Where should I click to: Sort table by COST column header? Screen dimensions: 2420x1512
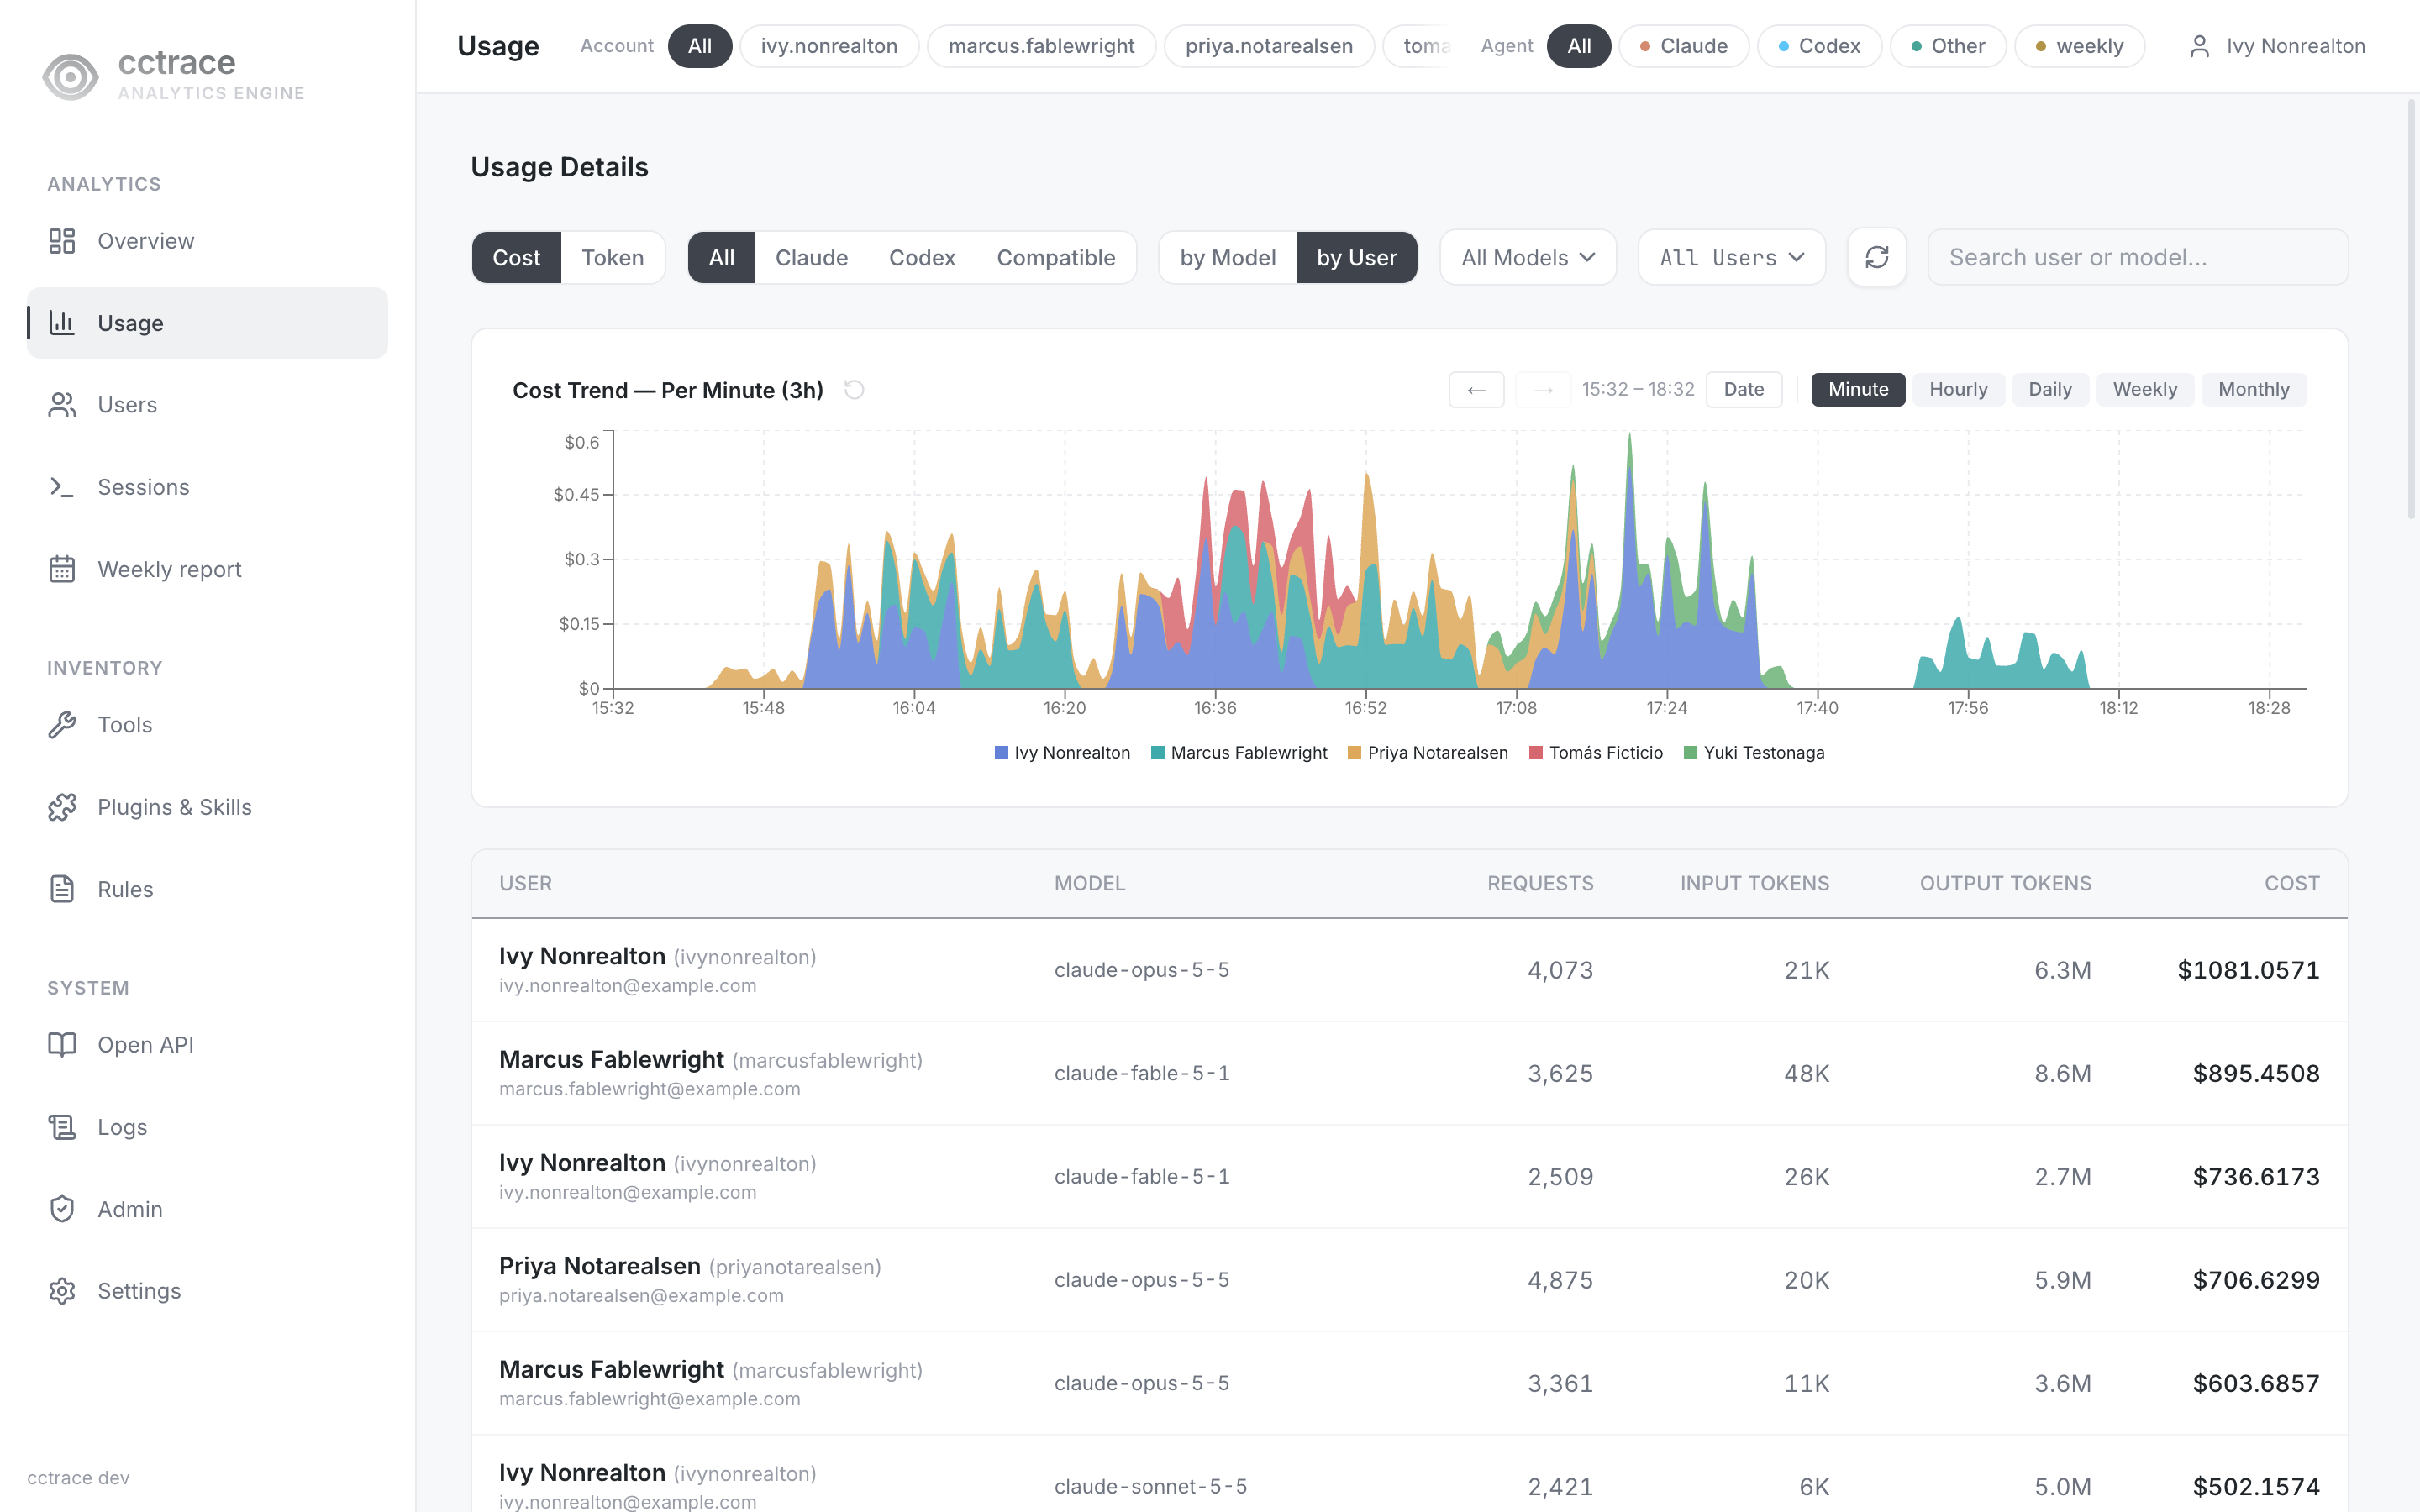(x=2291, y=884)
